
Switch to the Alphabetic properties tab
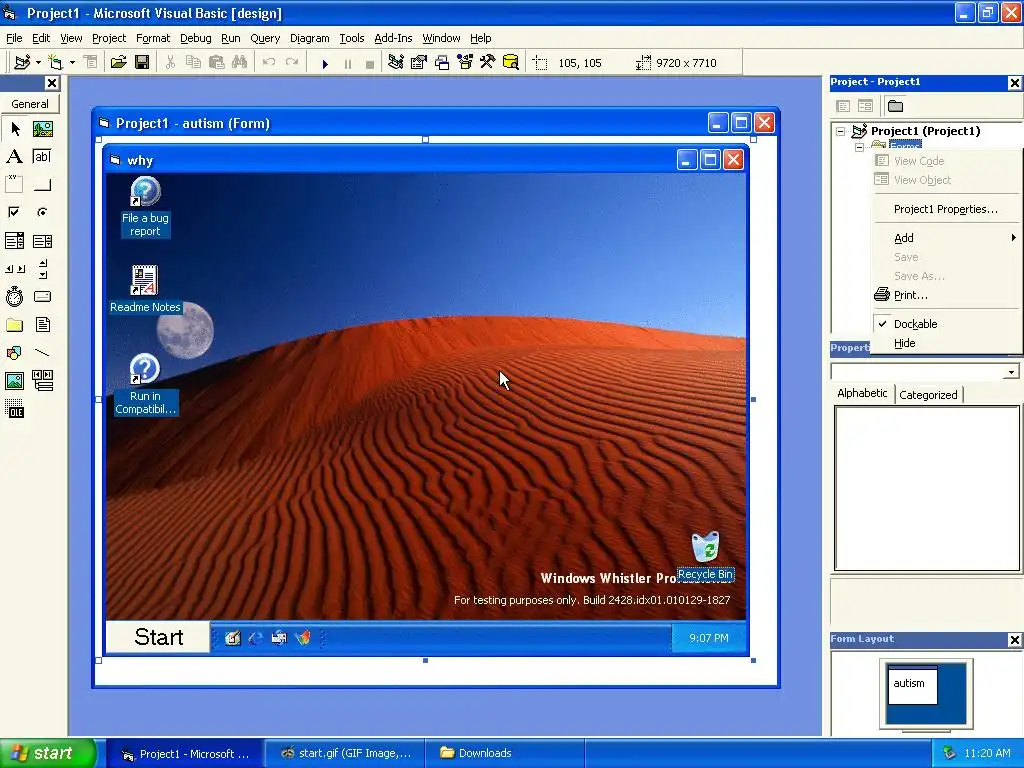click(862, 393)
